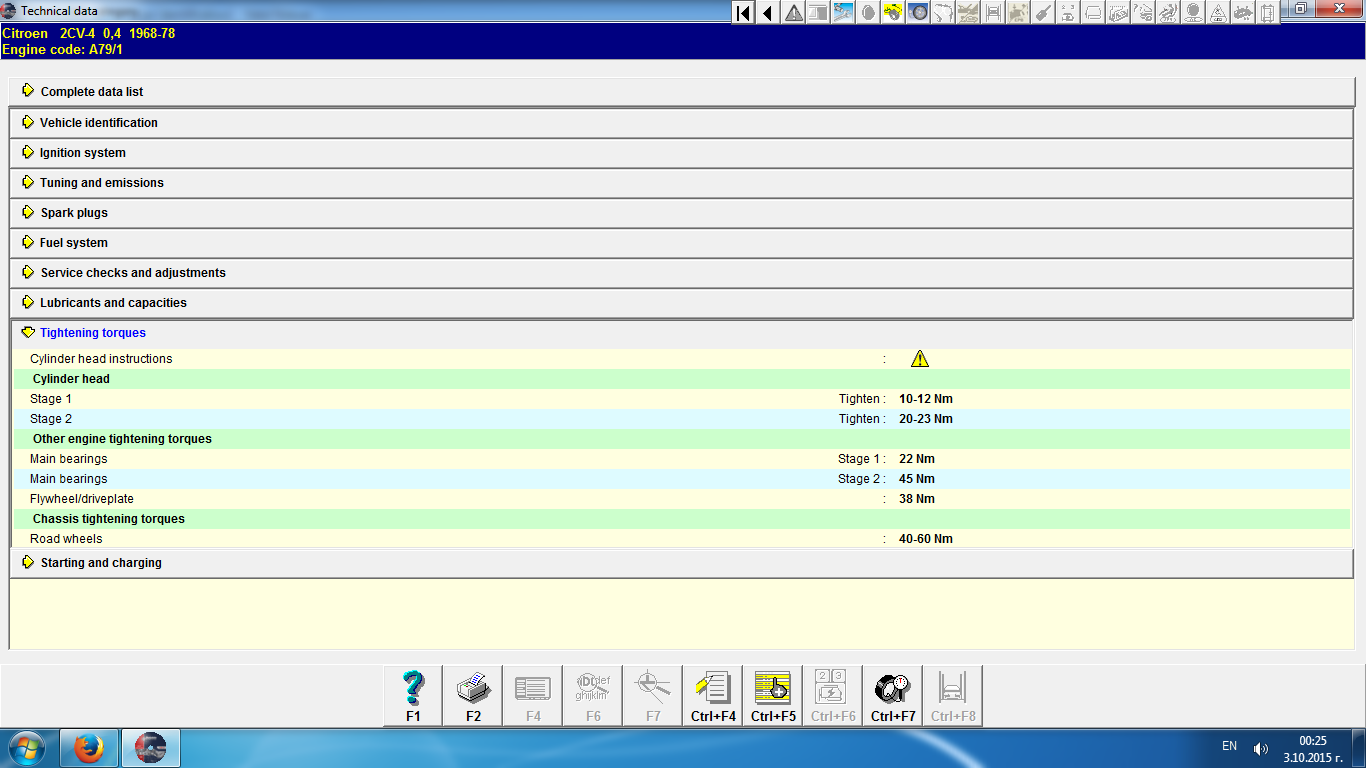Expand the Fuel system section

pos(73,243)
